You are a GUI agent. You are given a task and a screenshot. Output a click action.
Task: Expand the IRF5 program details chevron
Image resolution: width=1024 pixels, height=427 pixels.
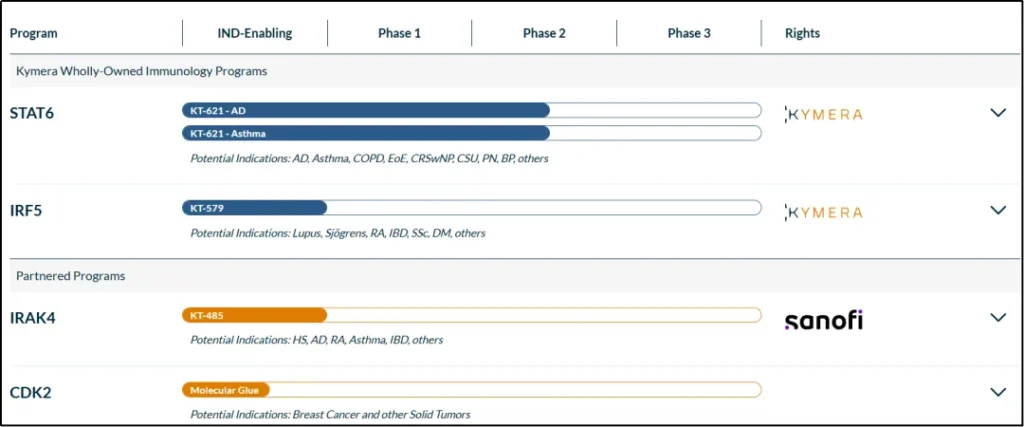(997, 210)
